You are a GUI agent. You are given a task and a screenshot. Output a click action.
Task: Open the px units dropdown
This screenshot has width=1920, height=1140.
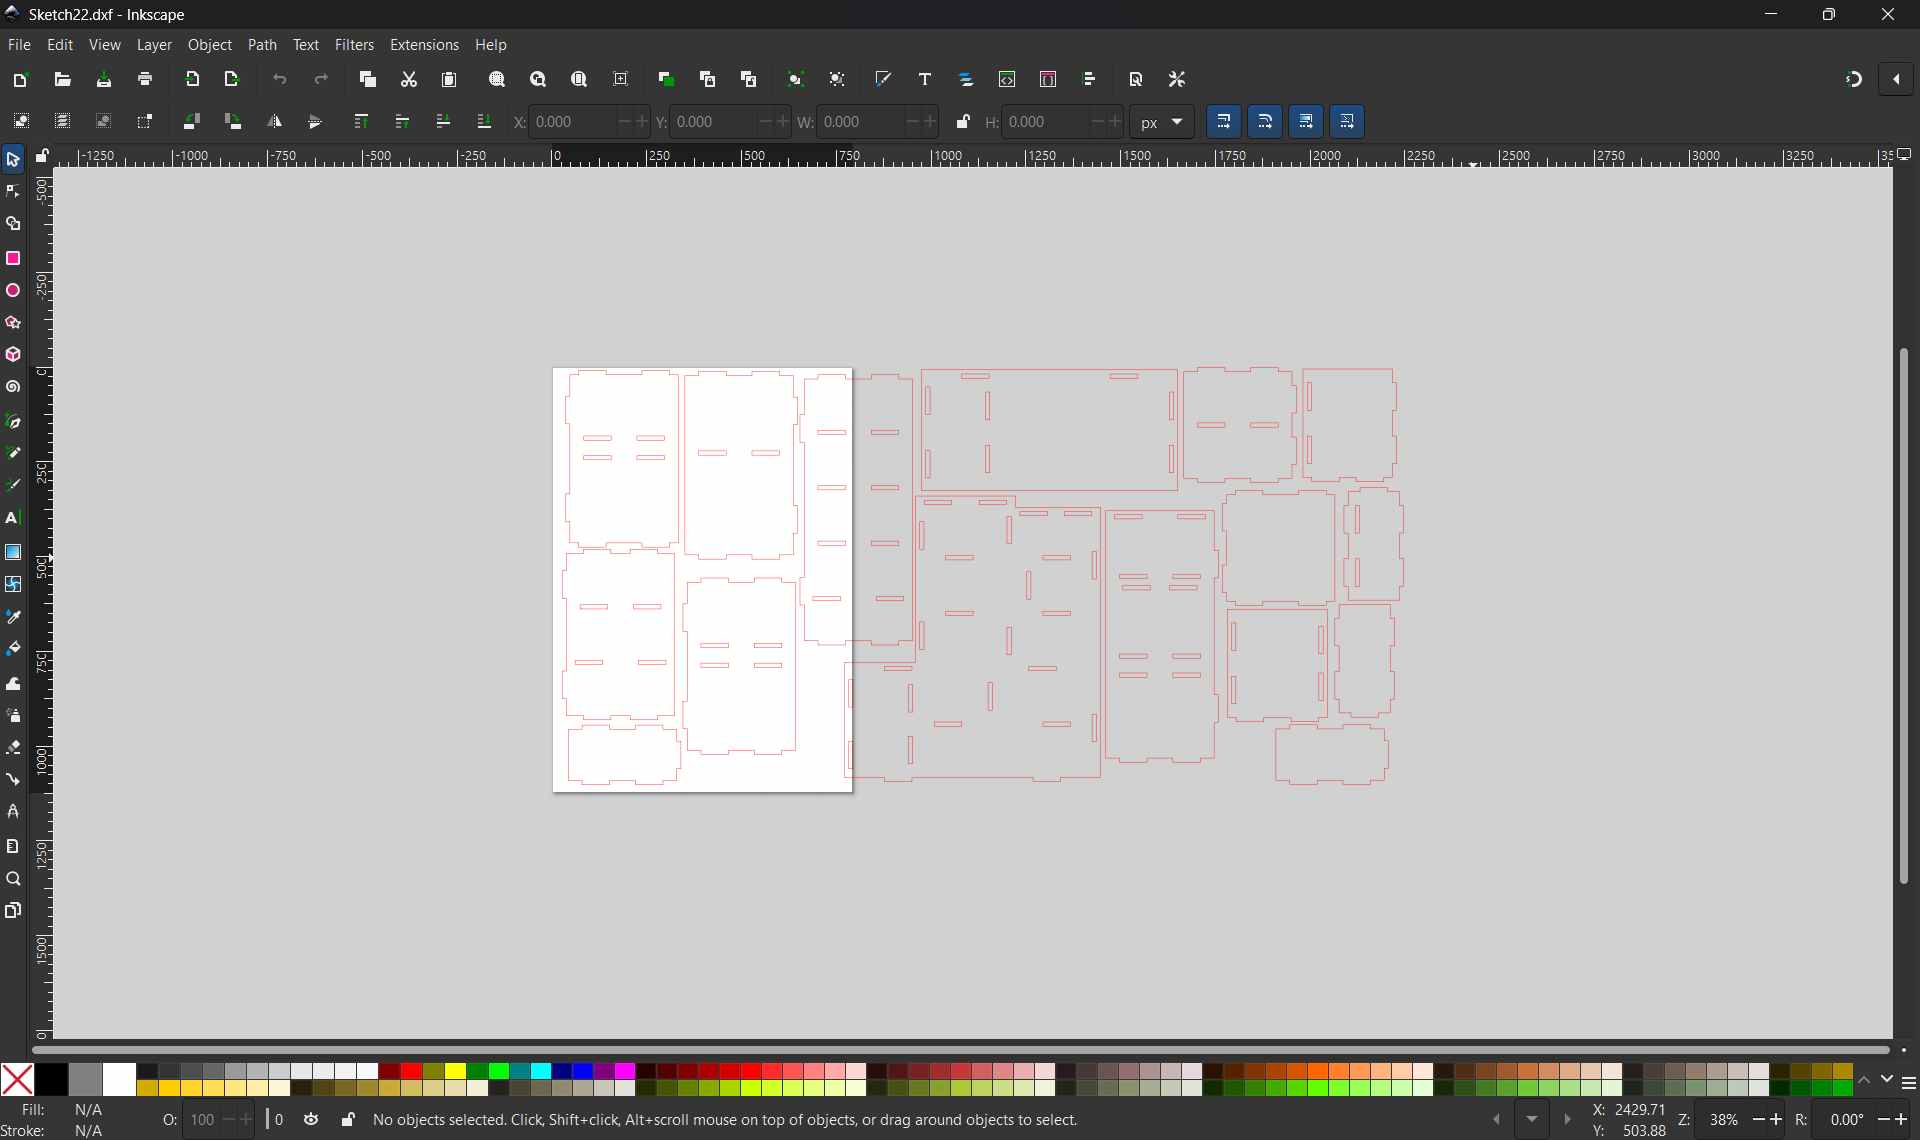1162,121
